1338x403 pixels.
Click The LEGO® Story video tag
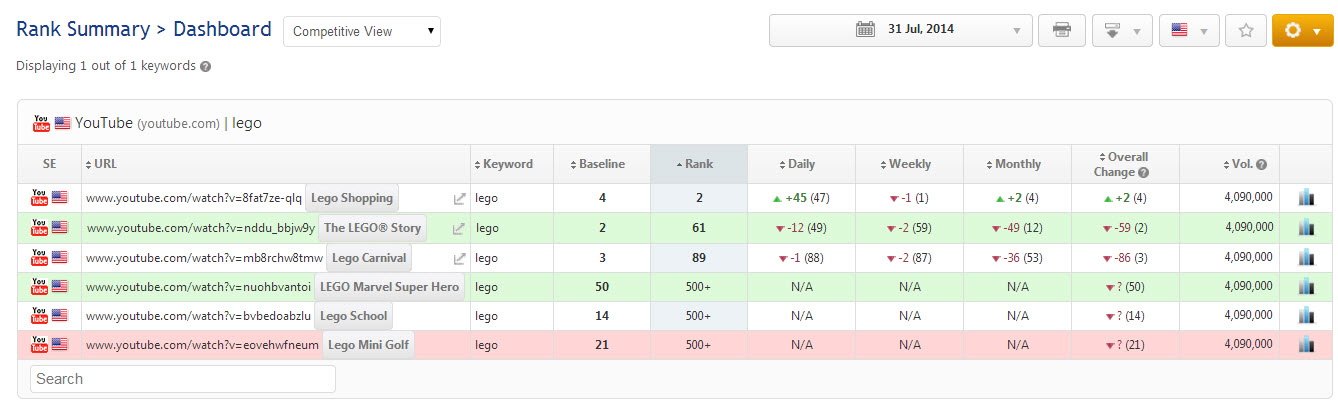click(372, 228)
